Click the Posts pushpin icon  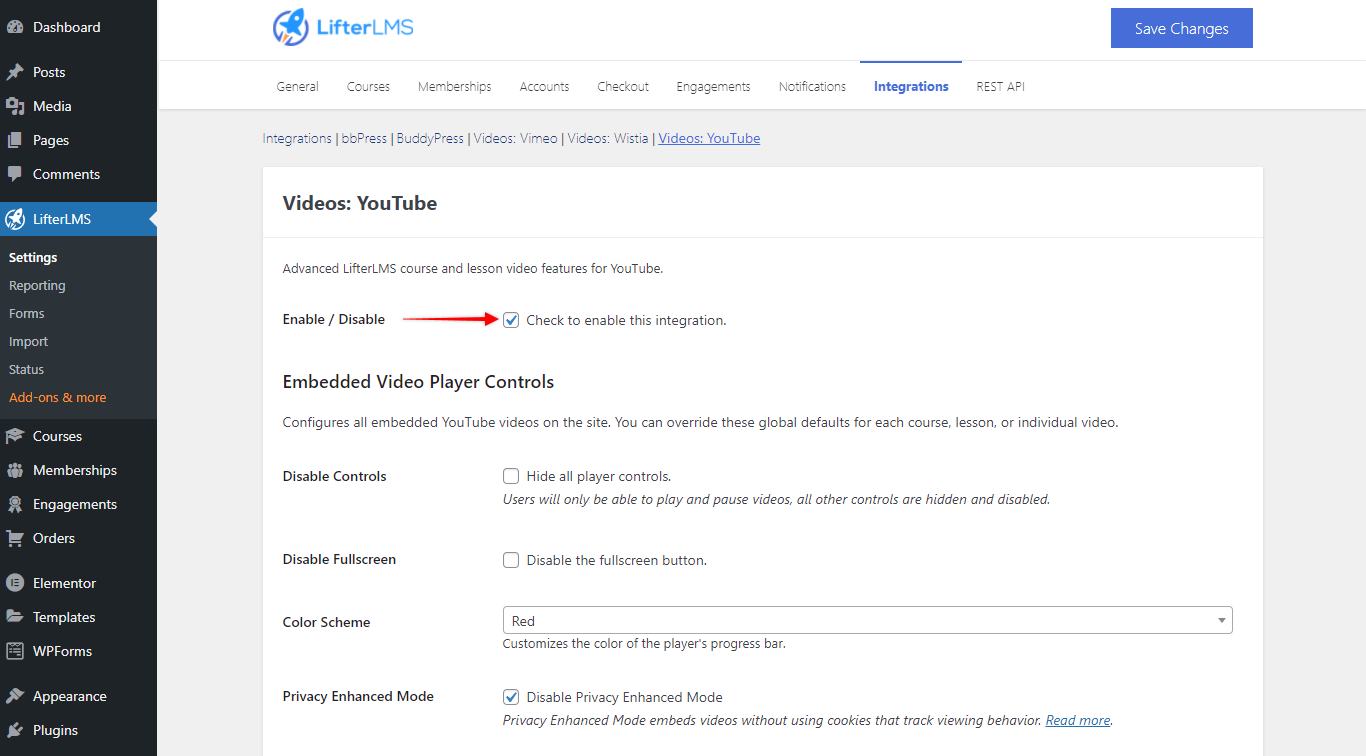pos(15,72)
